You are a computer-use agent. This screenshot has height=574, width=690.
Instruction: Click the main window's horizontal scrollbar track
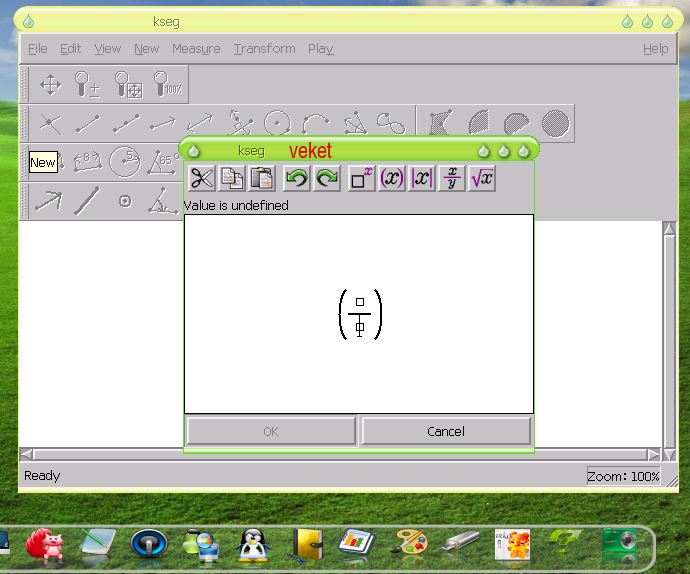pos(100,454)
